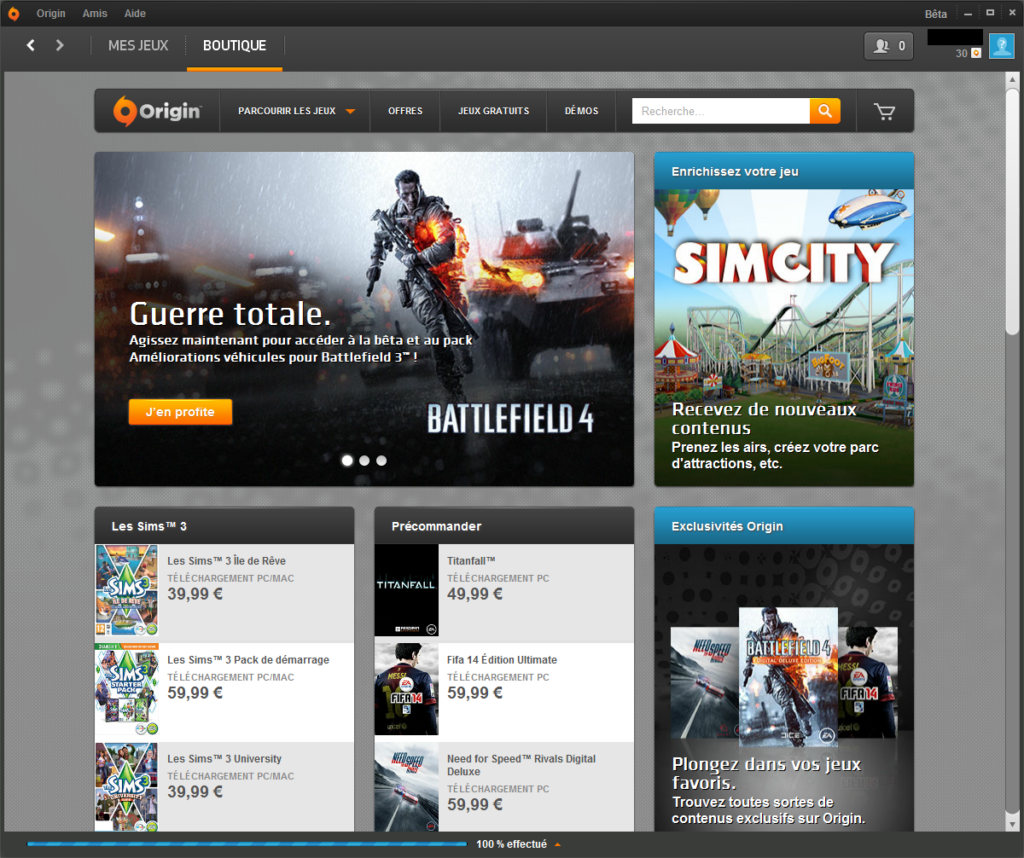Click the download progress bar
The height and width of the screenshot is (858, 1024).
pos(247,844)
